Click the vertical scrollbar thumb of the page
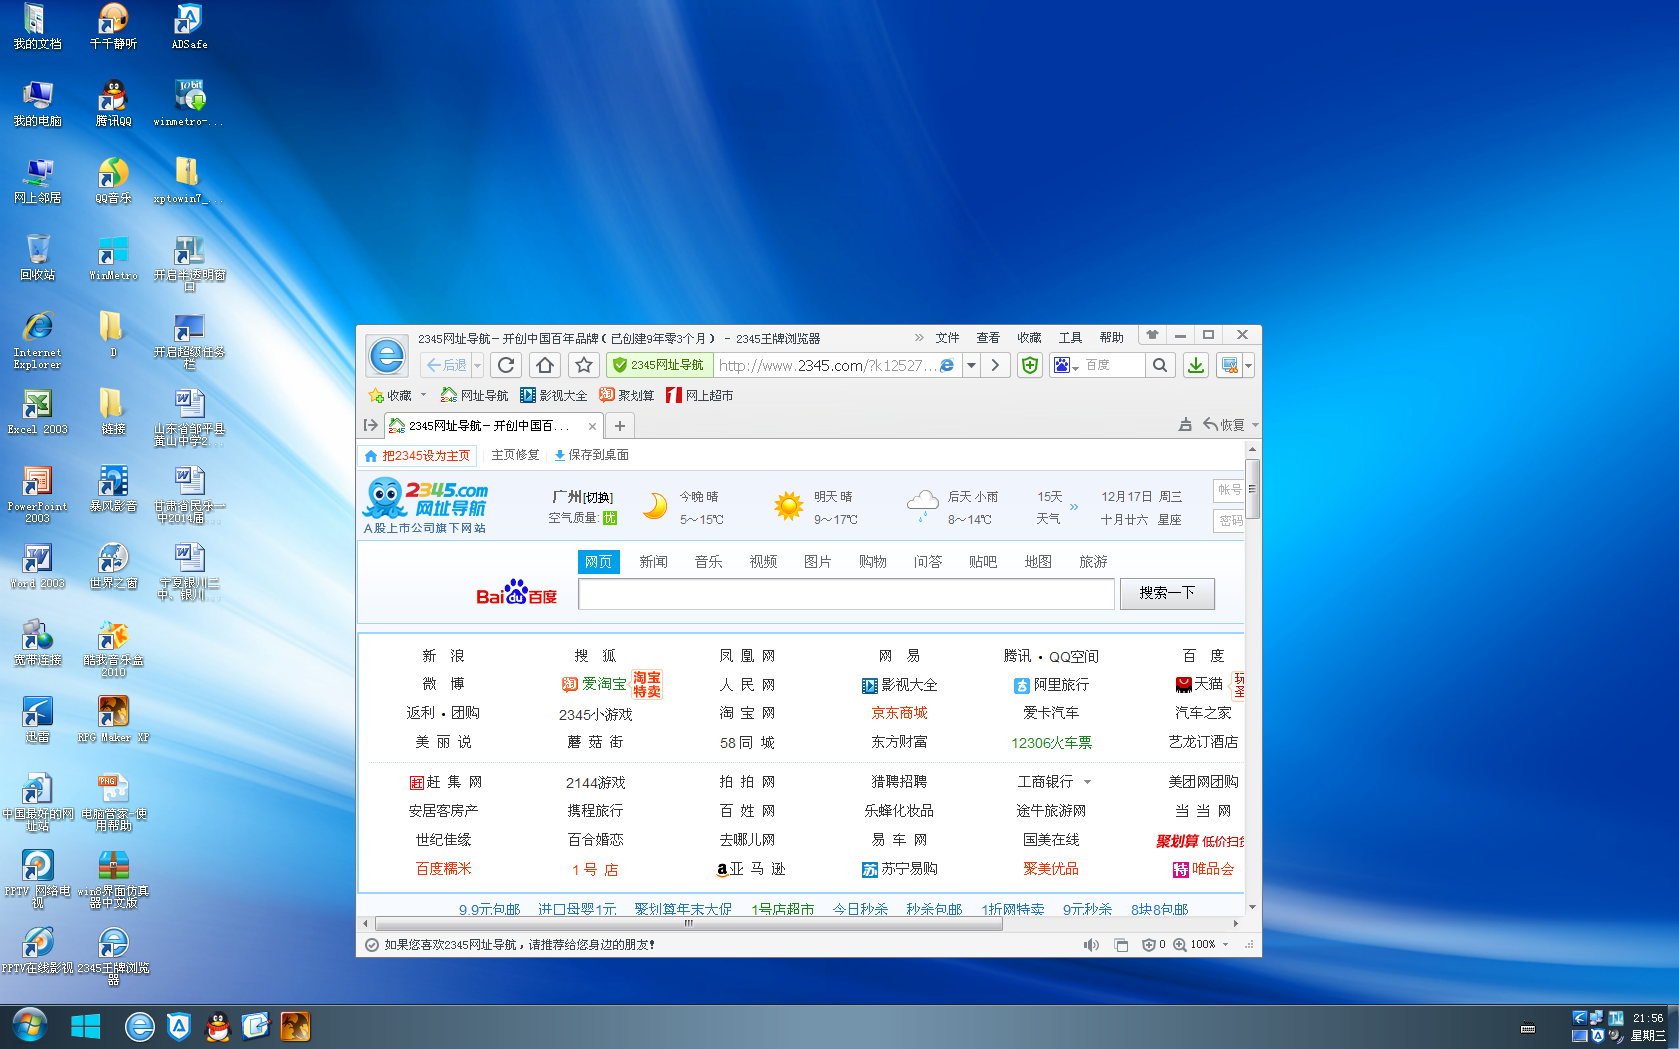Image resolution: width=1679 pixels, height=1049 pixels. [x=1252, y=489]
